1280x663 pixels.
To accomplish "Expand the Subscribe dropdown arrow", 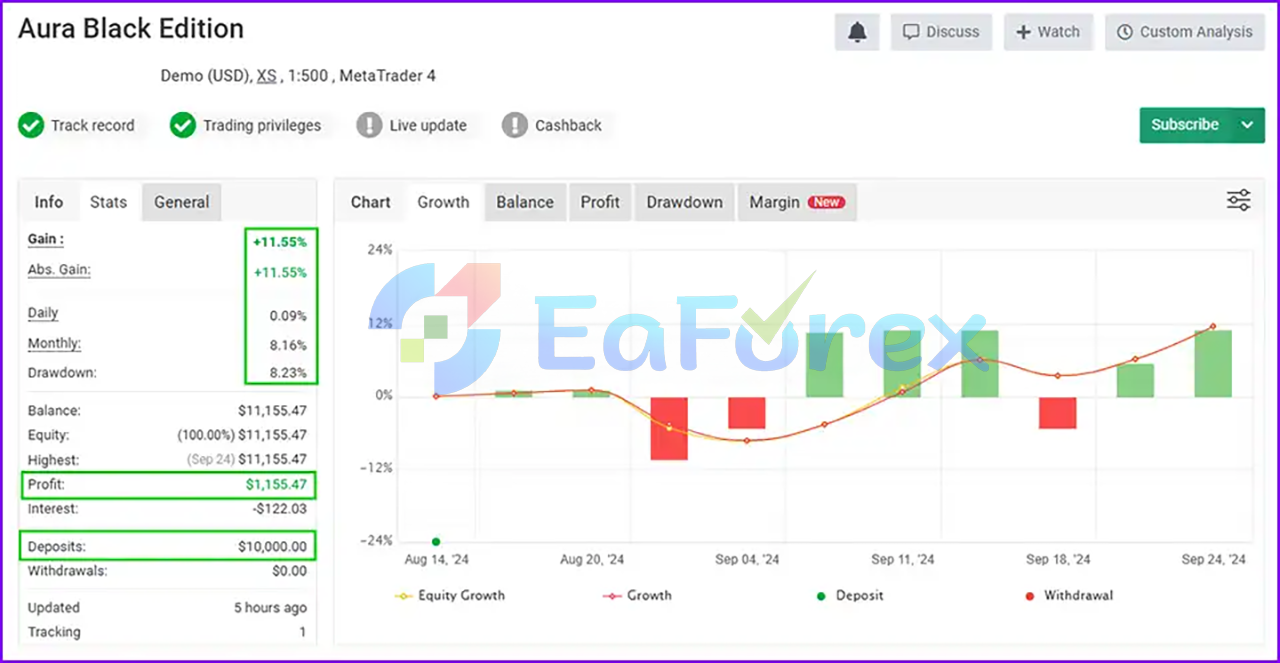I will 1247,125.
